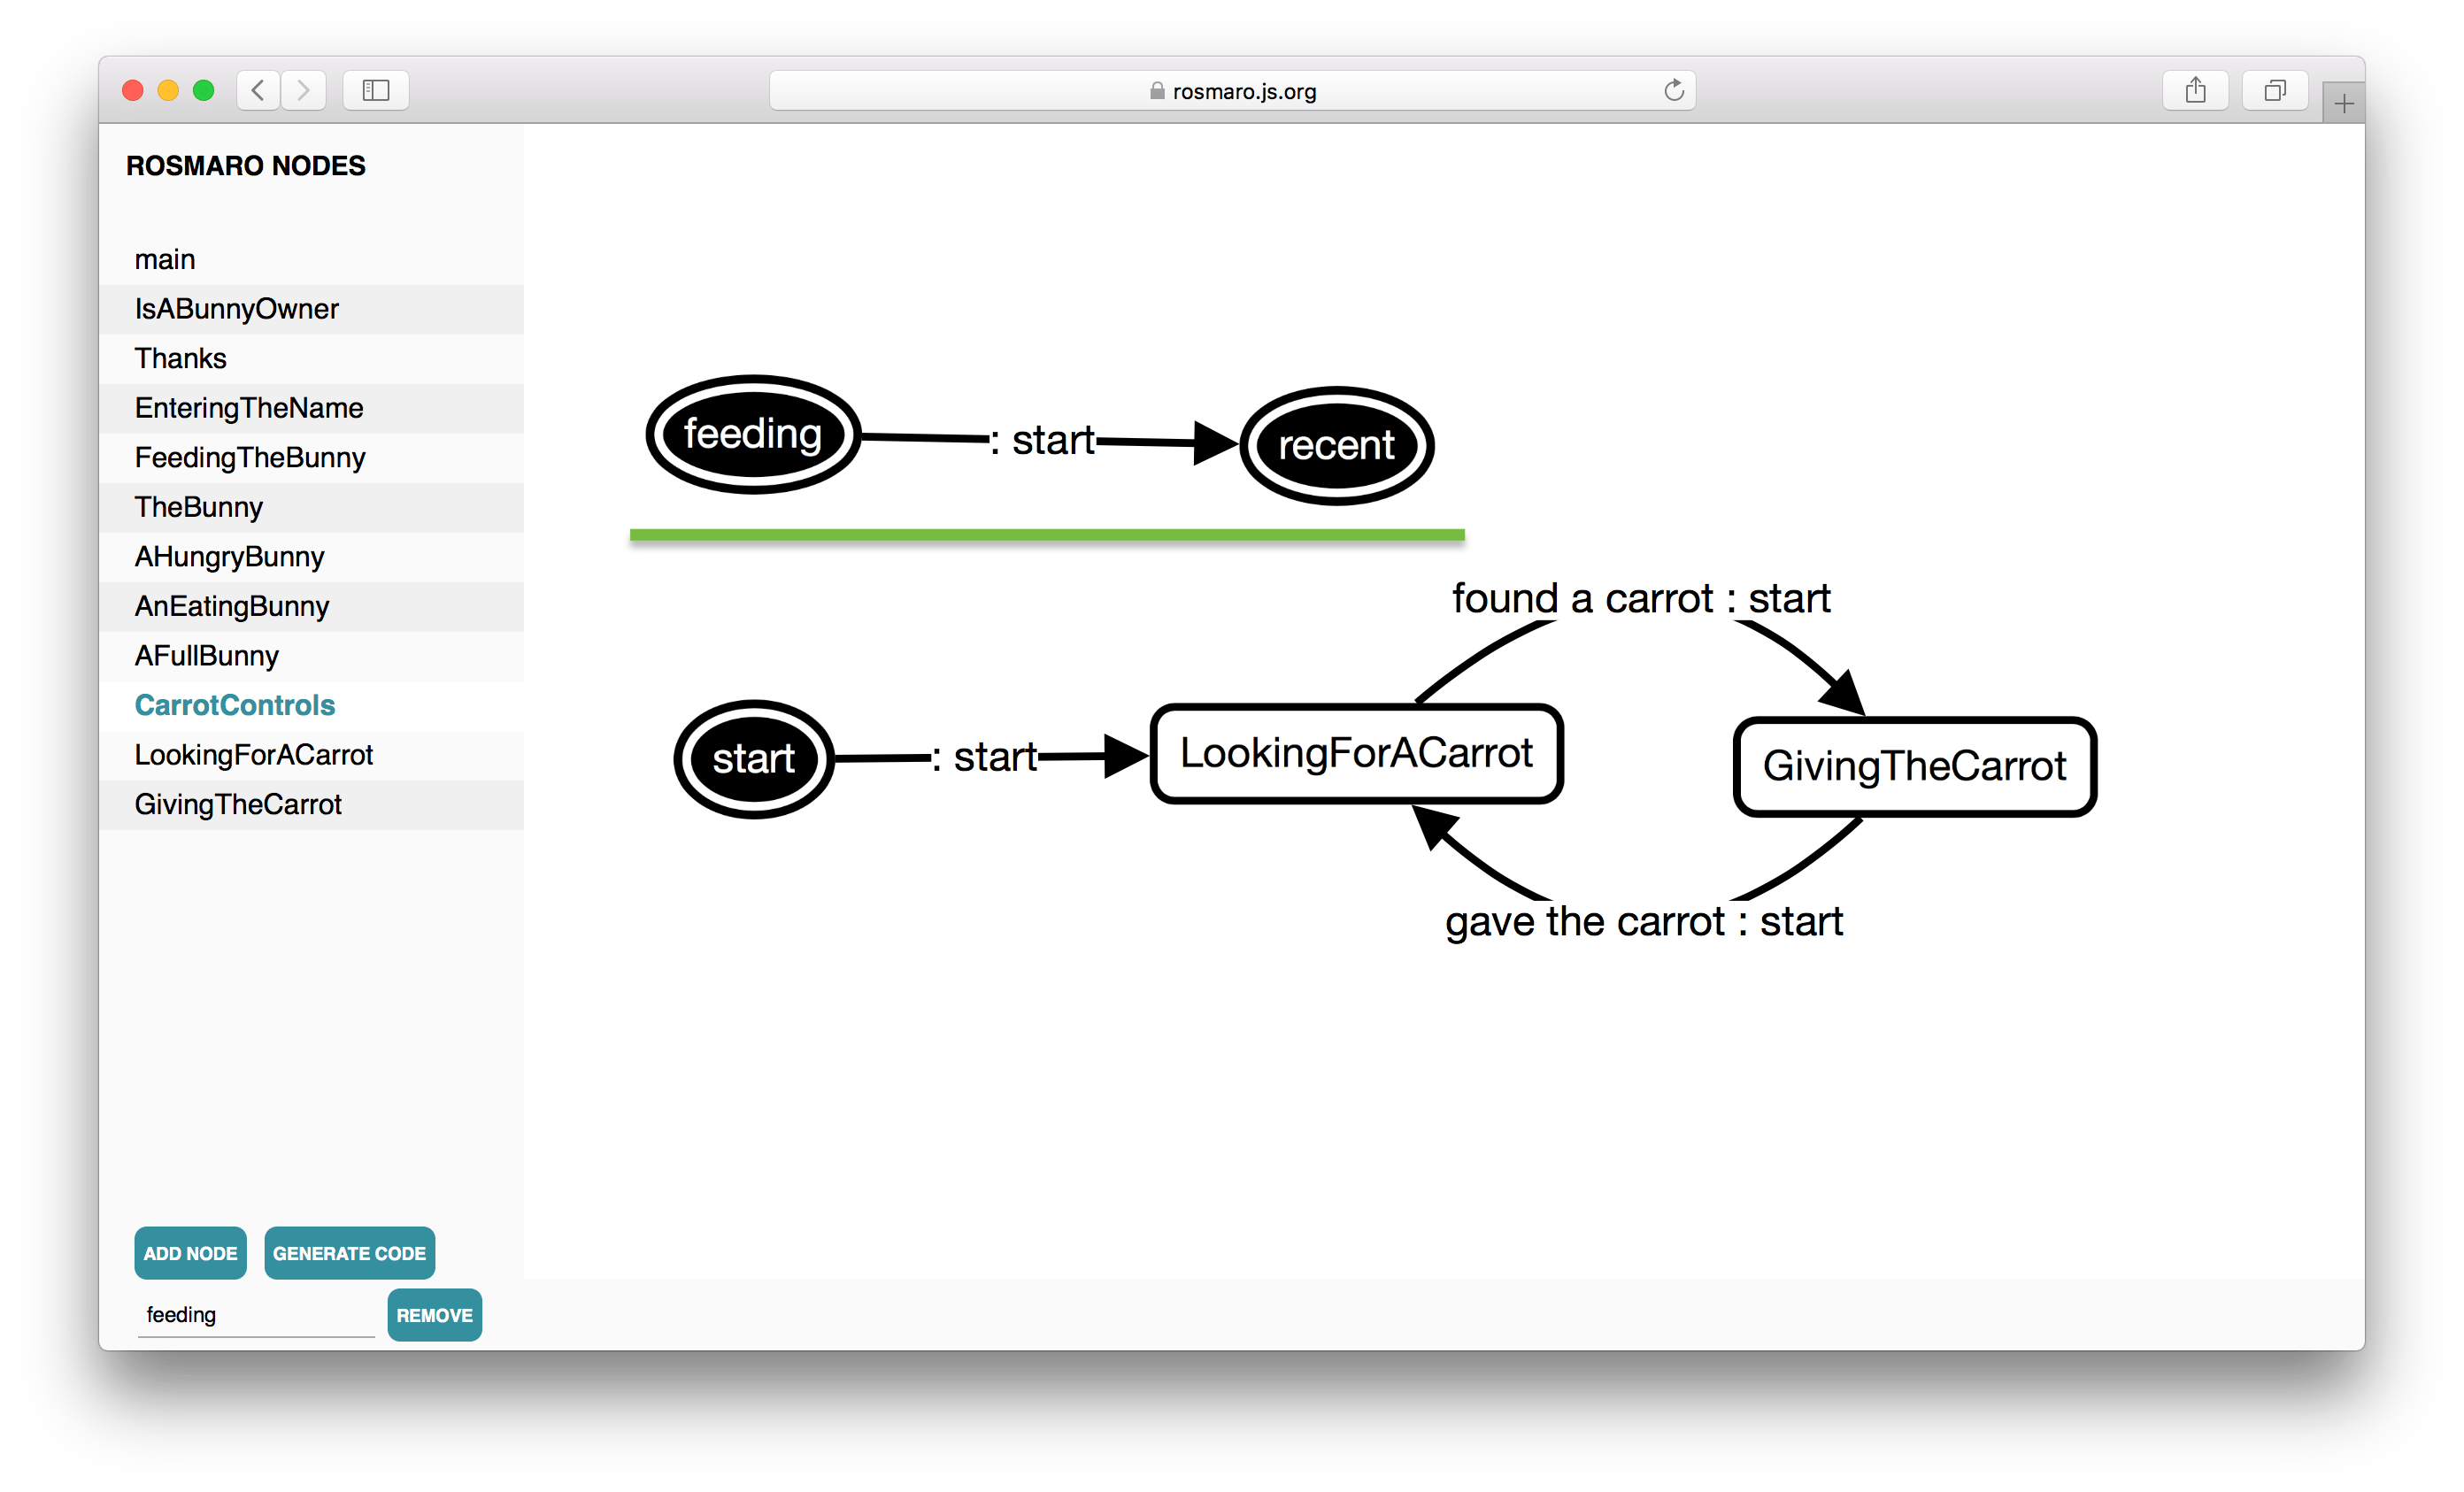Open the Share menu icon
Viewport: 2464px width, 1492px height.
pyautogui.click(x=2195, y=90)
